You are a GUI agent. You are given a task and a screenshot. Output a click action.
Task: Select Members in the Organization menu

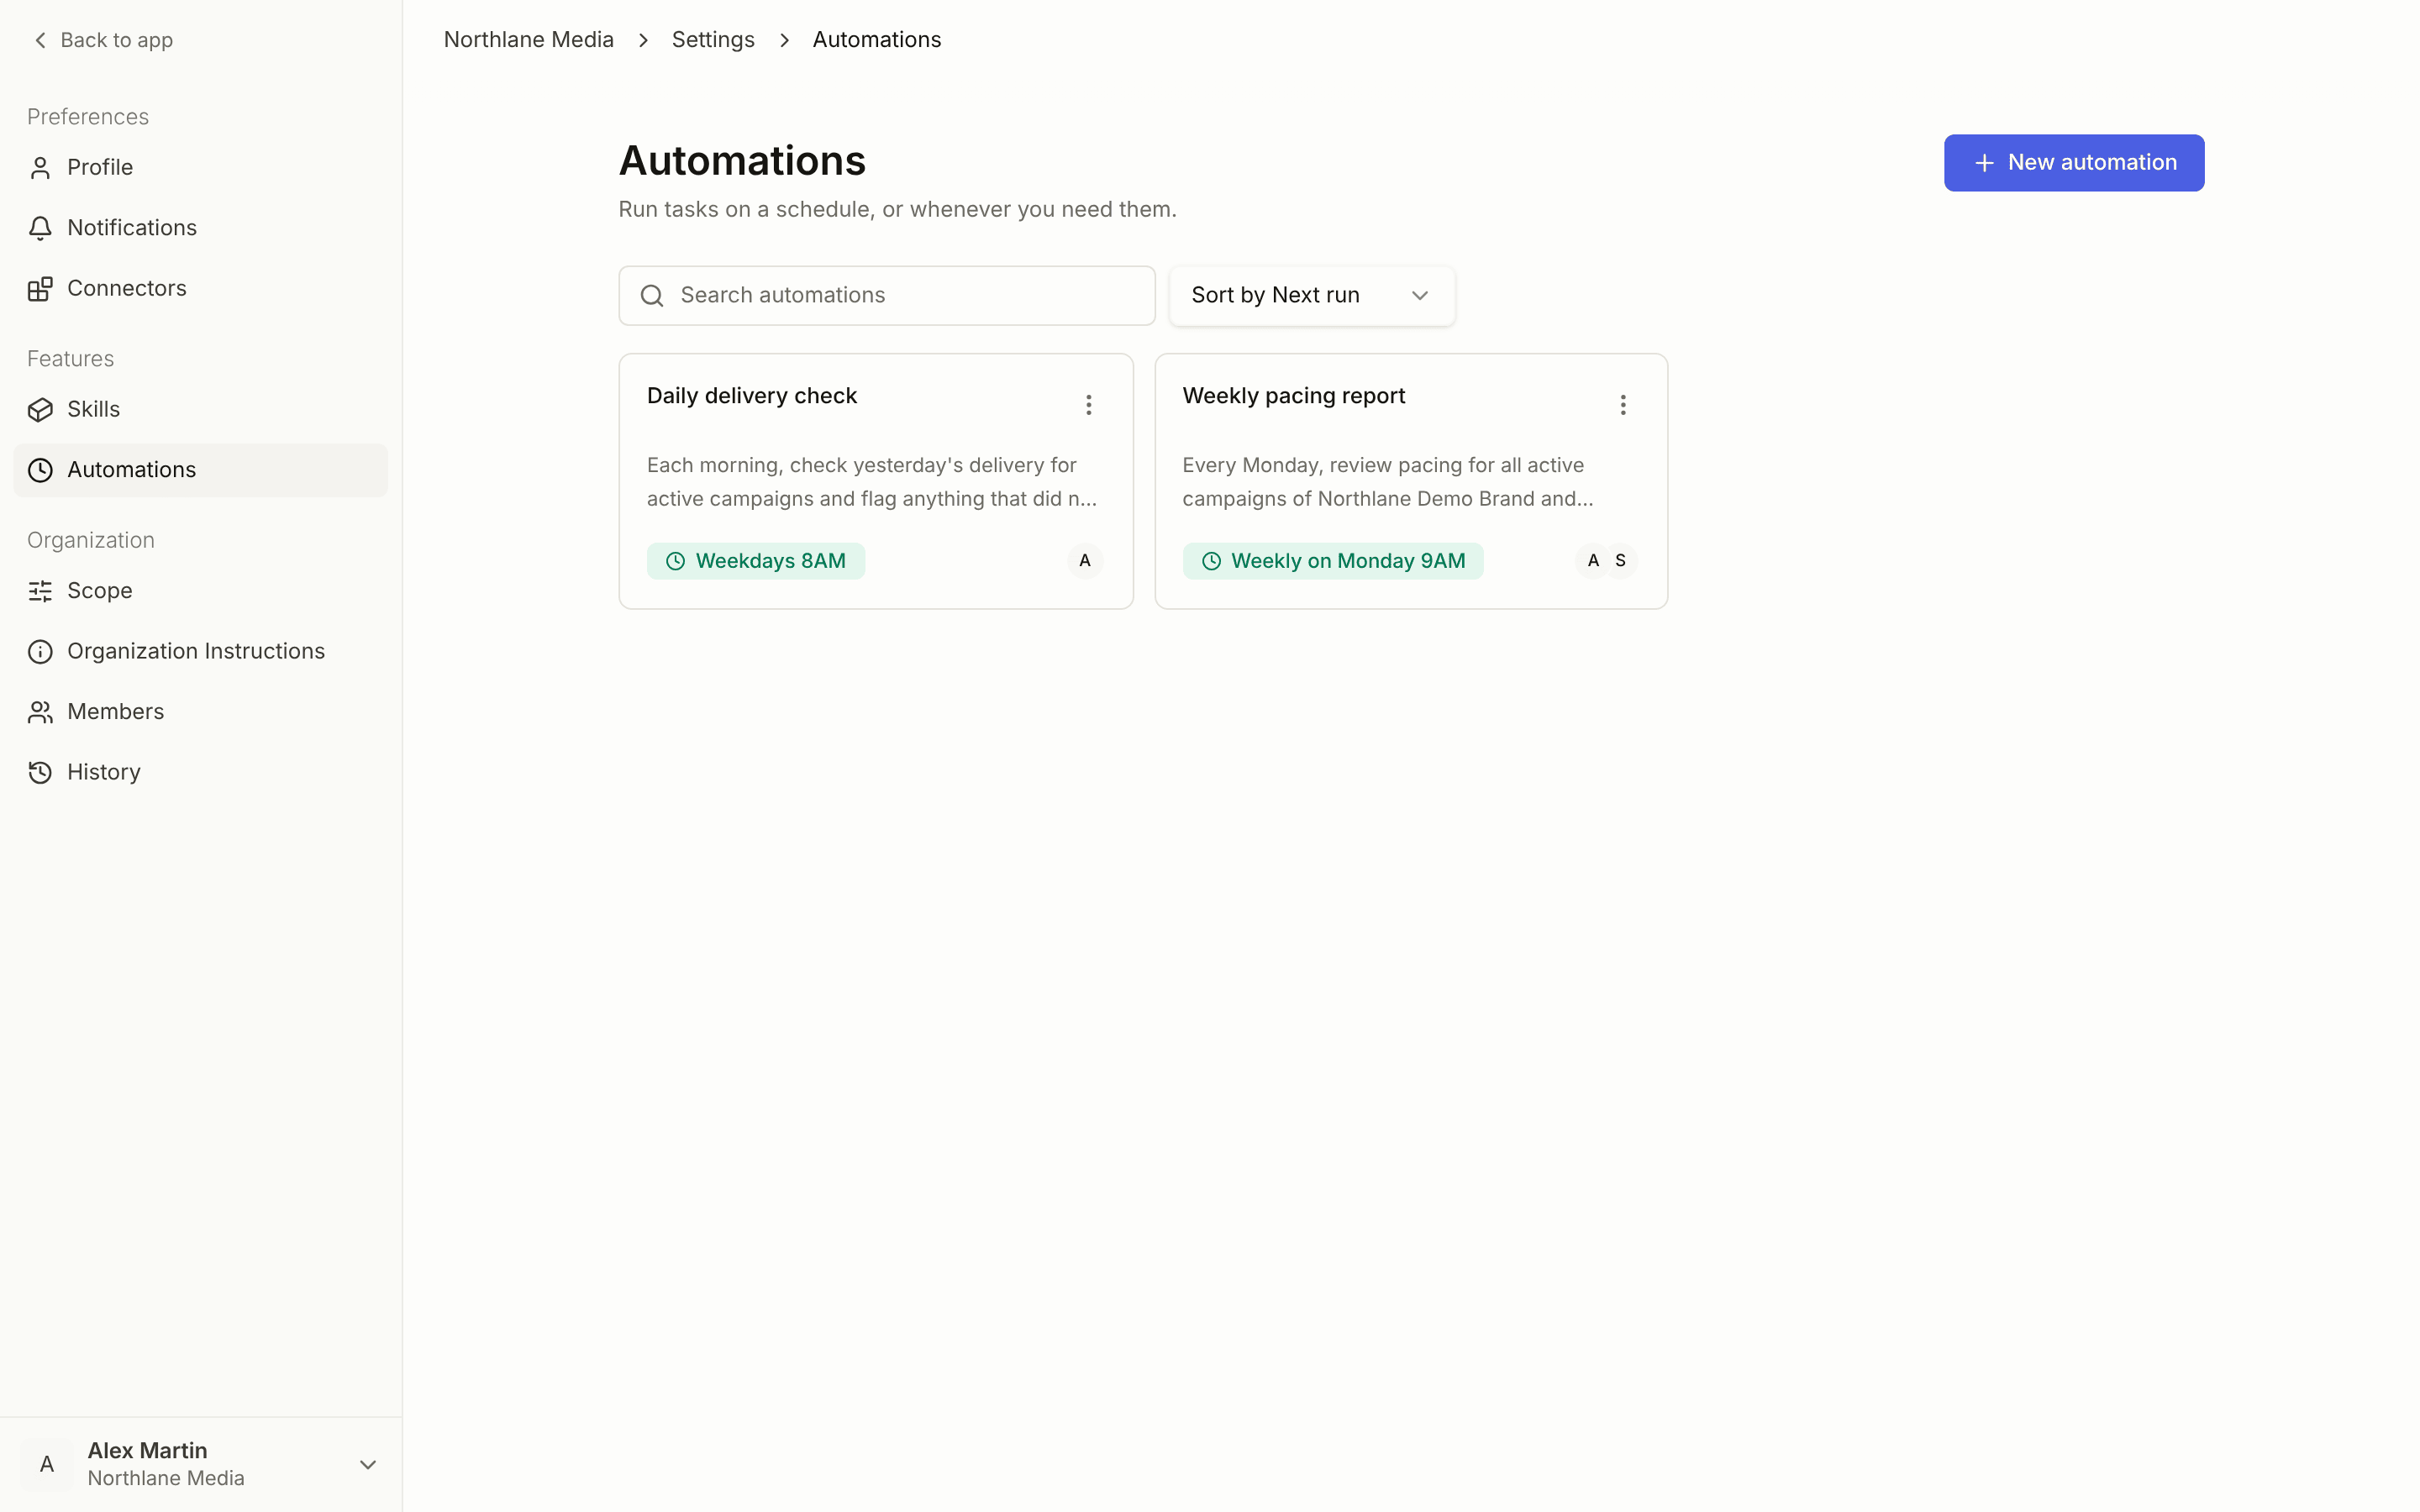(x=200, y=712)
